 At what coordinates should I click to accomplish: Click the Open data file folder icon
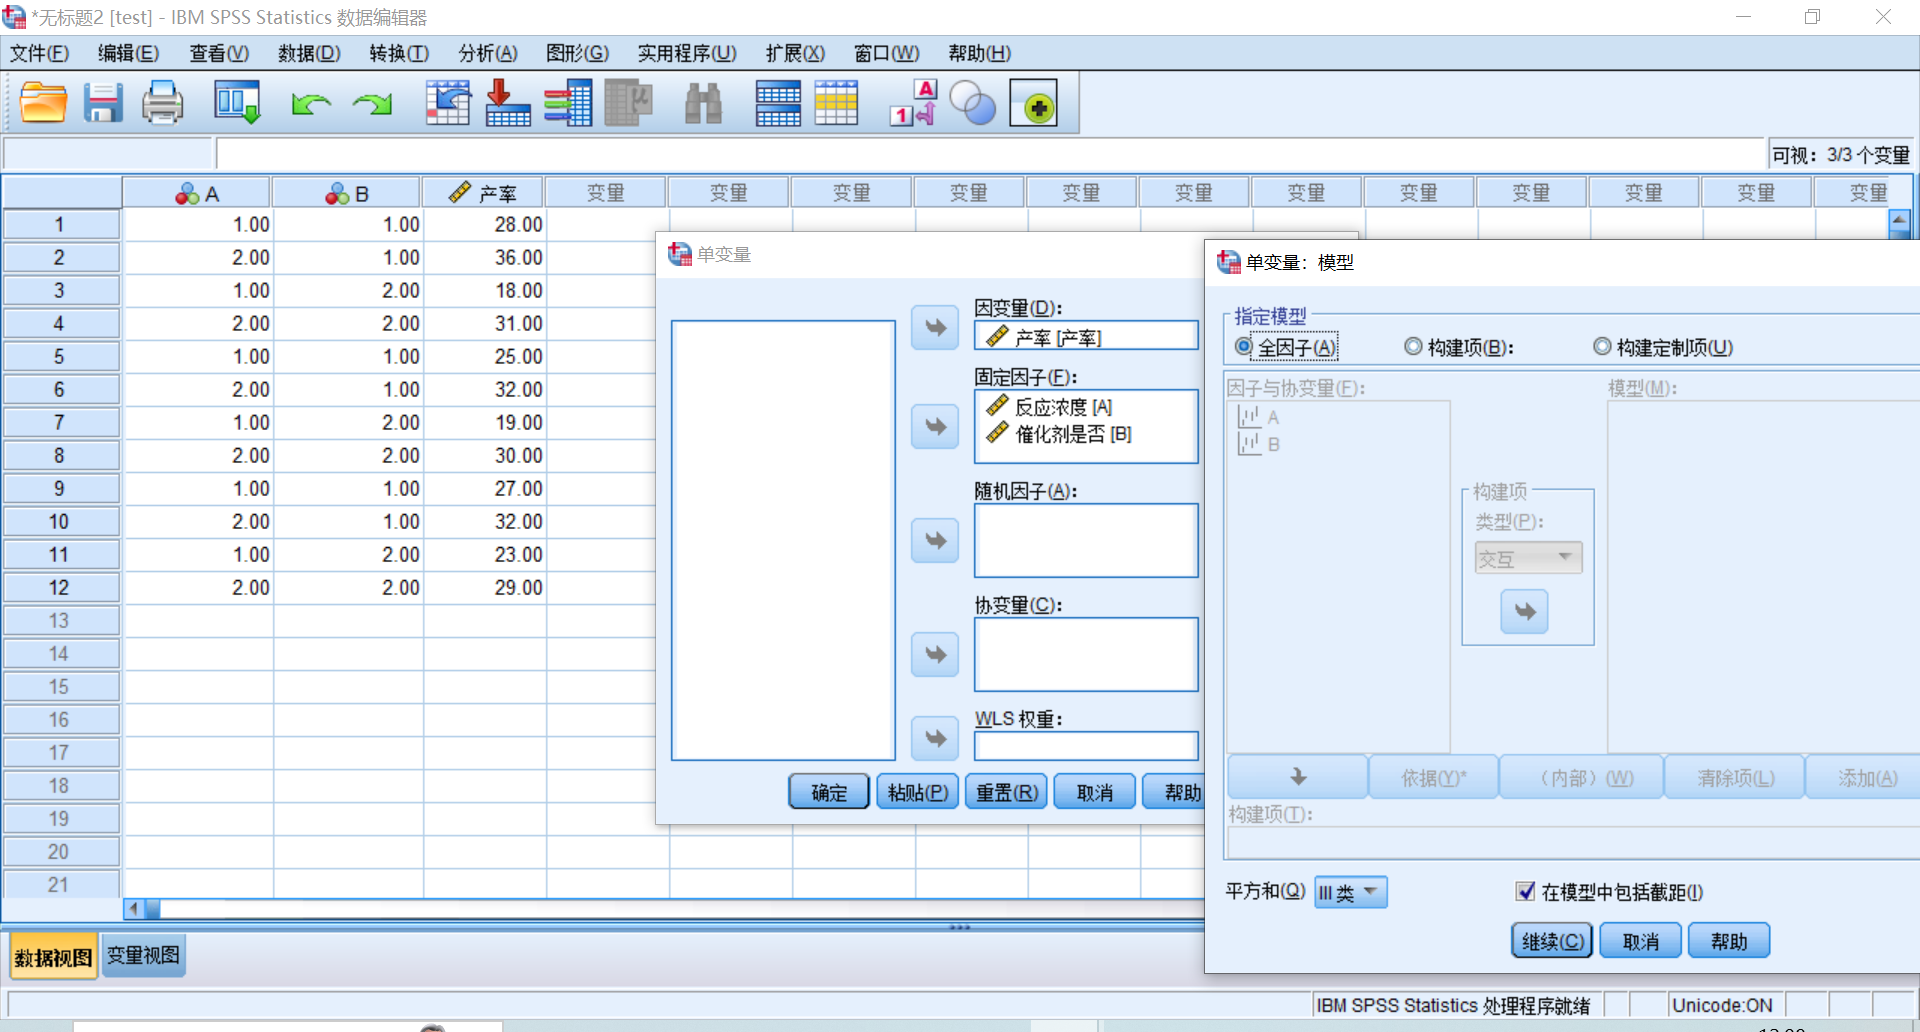click(x=43, y=103)
